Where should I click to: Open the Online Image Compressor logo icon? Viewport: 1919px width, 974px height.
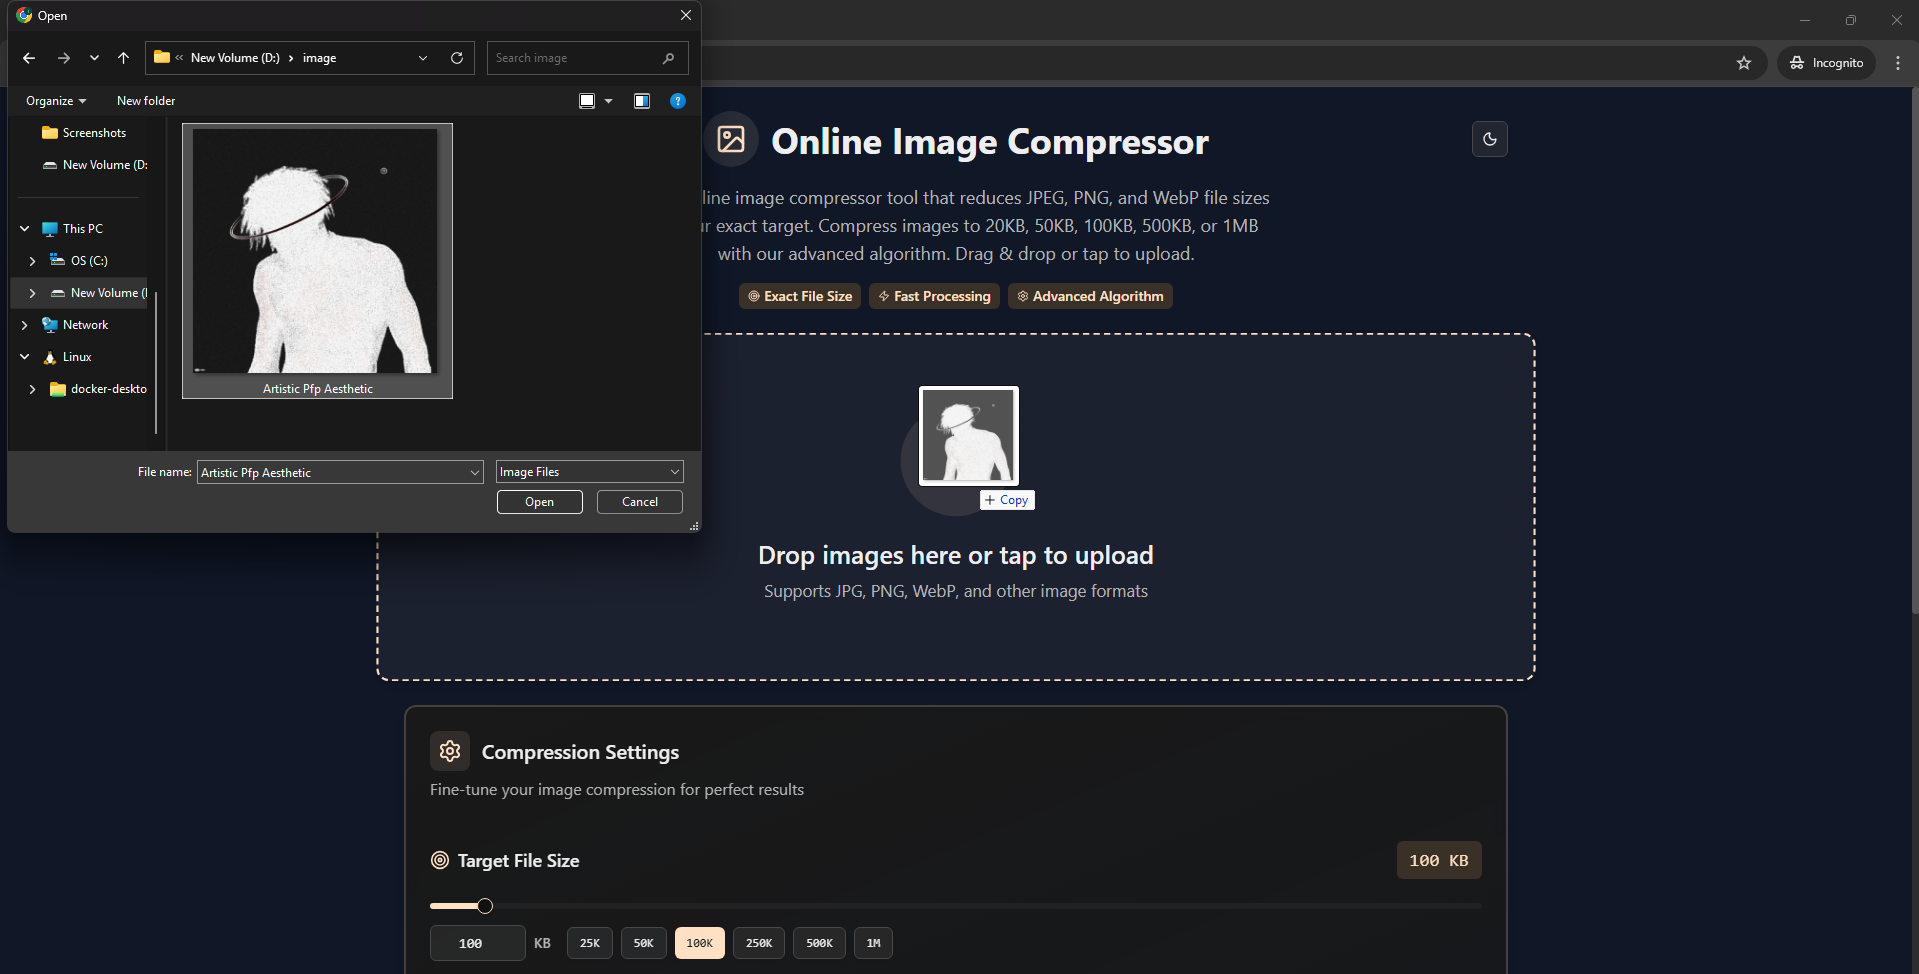tap(730, 139)
